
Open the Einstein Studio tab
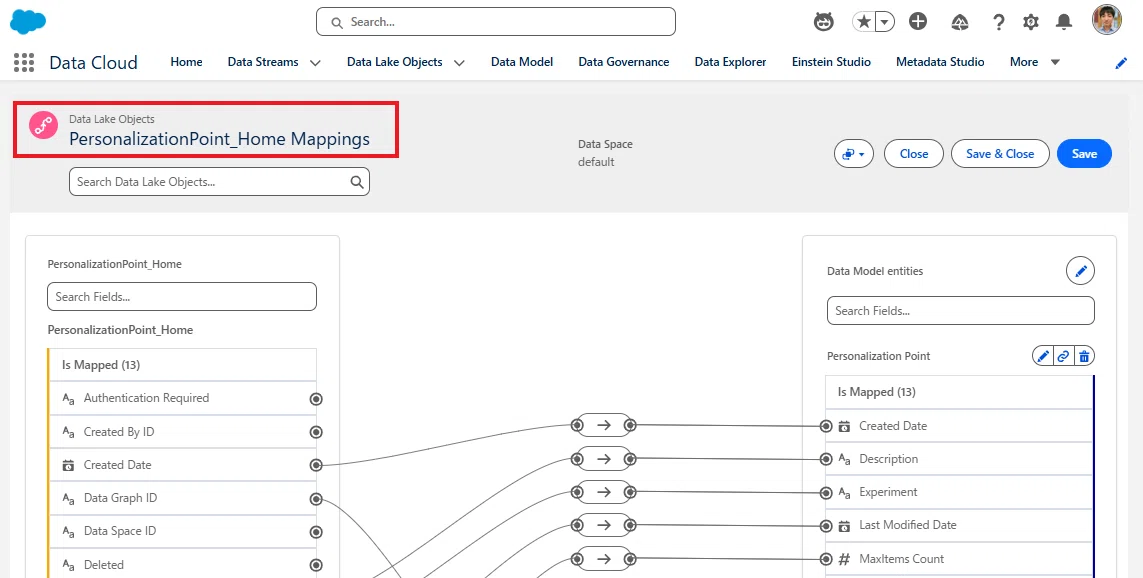coord(832,62)
